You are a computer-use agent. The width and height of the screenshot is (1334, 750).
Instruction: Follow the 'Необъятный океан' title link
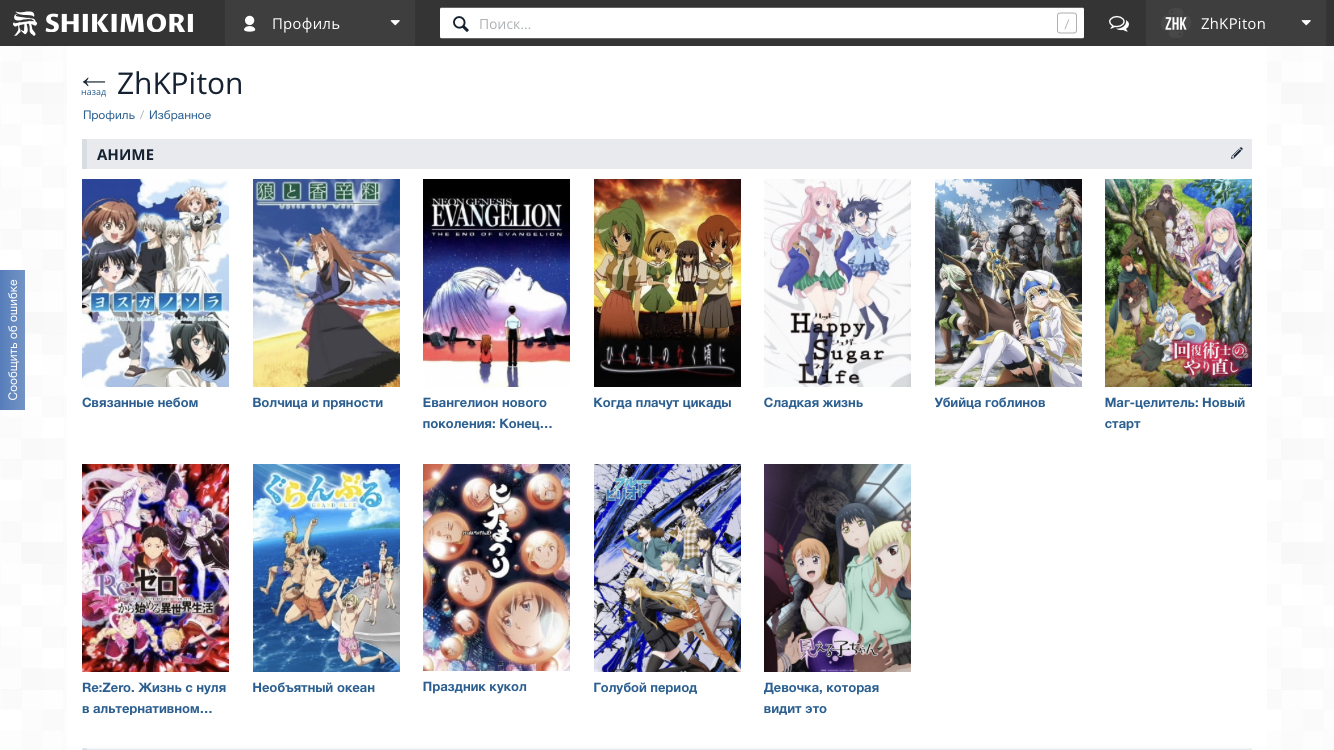[314, 688]
